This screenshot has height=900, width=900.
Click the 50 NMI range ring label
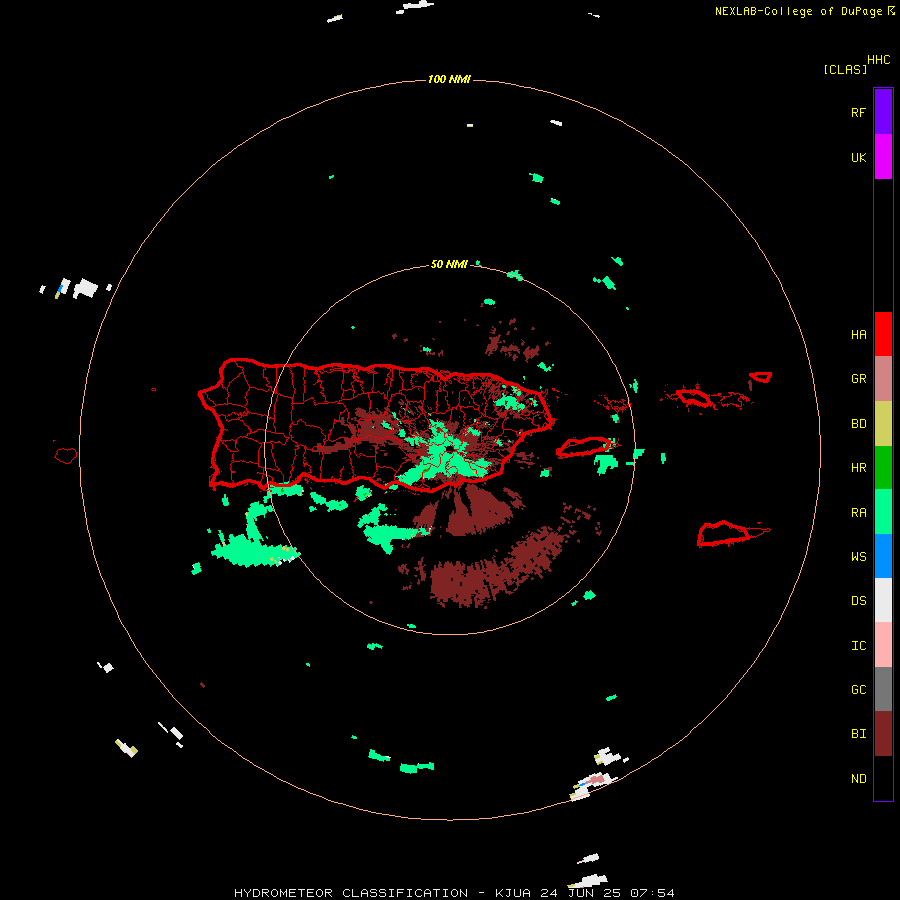(449, 264)
